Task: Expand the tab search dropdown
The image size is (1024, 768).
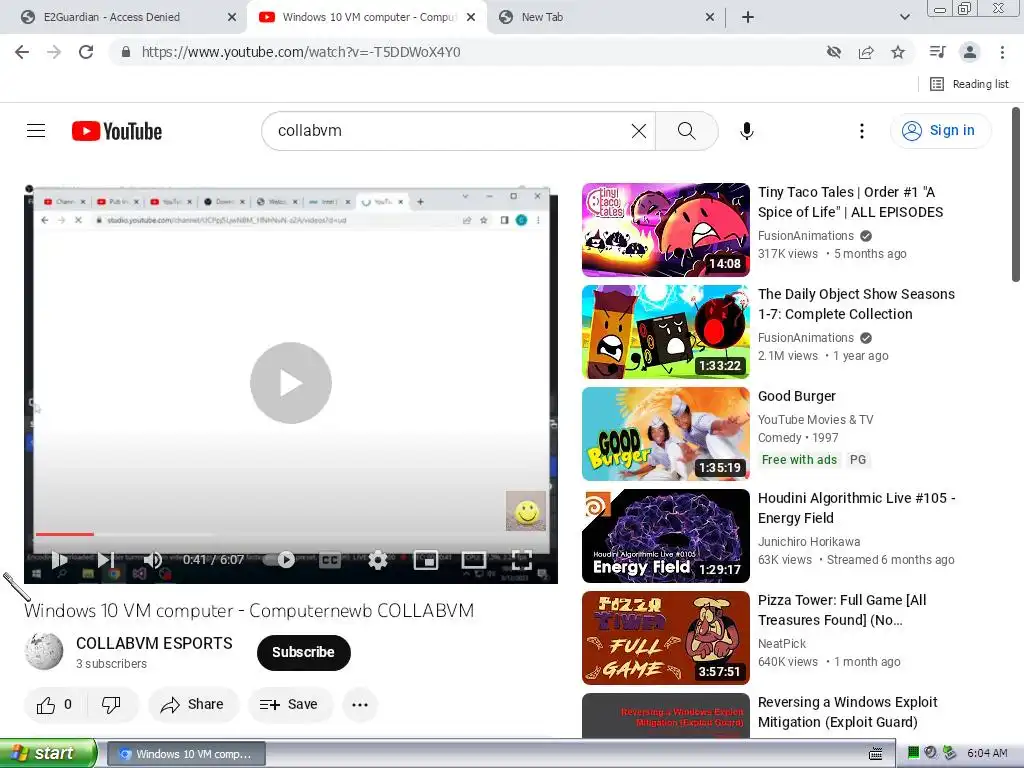Action: coord(904,18)
